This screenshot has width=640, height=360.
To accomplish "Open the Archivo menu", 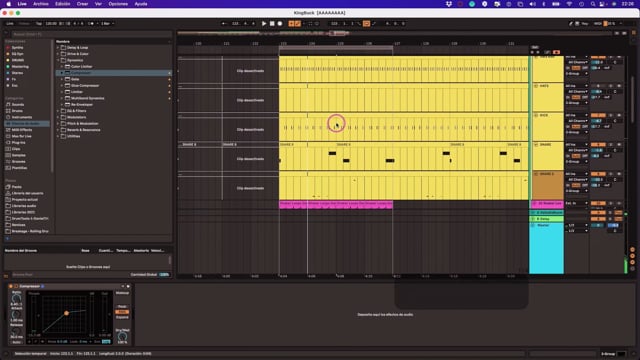I will [40, 4].
